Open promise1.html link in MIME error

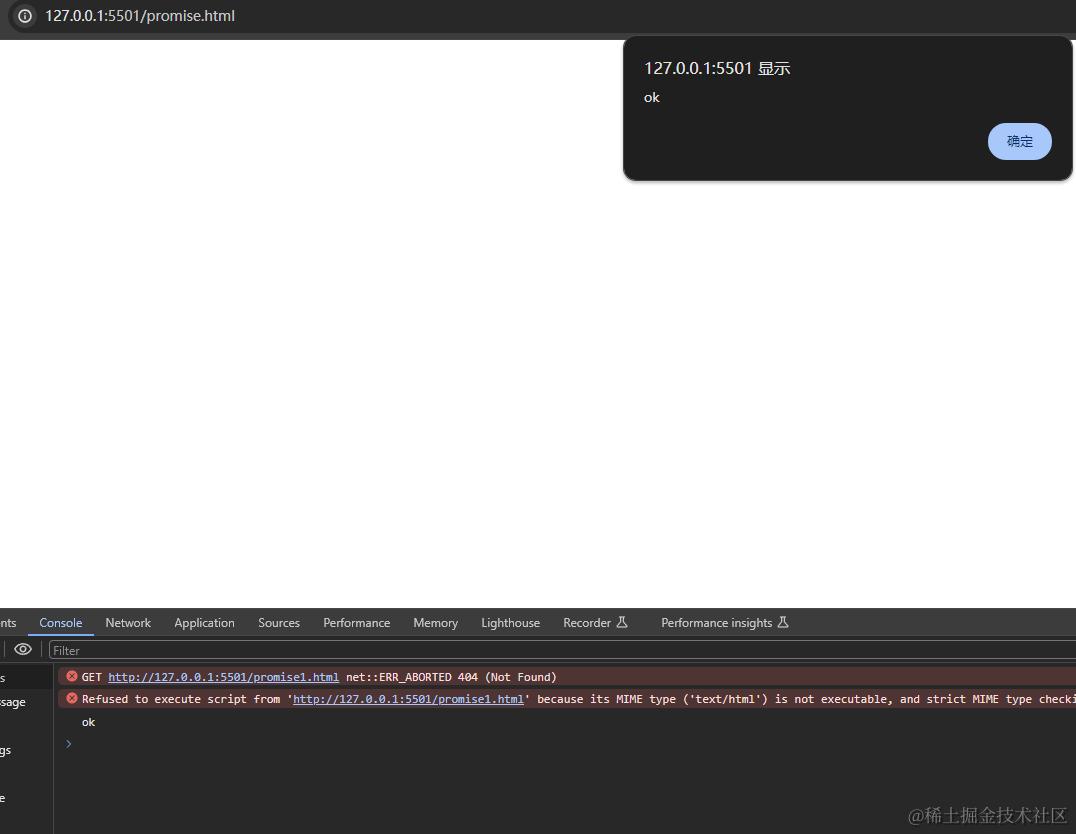pyautogui.click(x=408, y=699)
